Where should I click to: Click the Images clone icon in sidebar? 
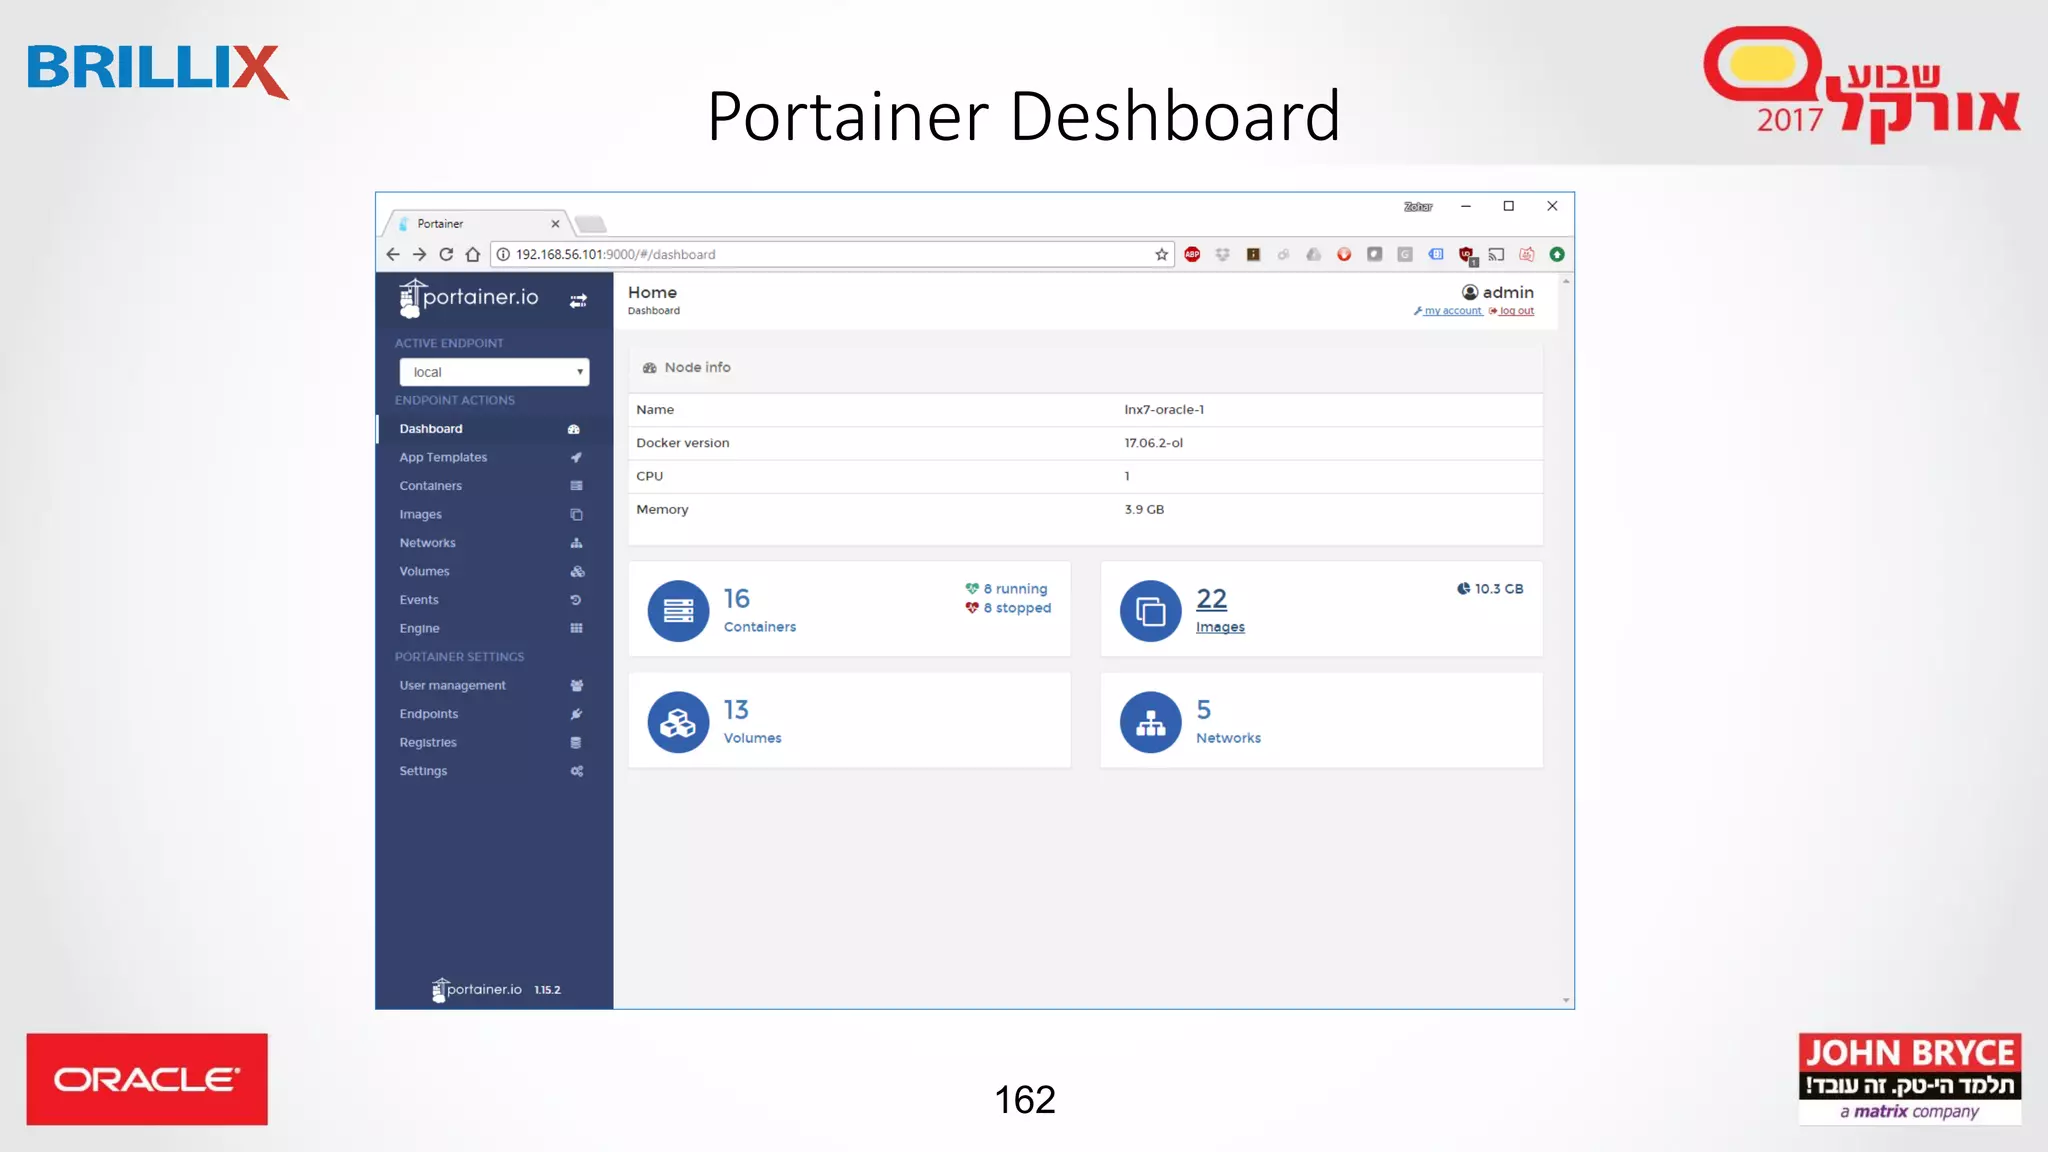(576, 514)
